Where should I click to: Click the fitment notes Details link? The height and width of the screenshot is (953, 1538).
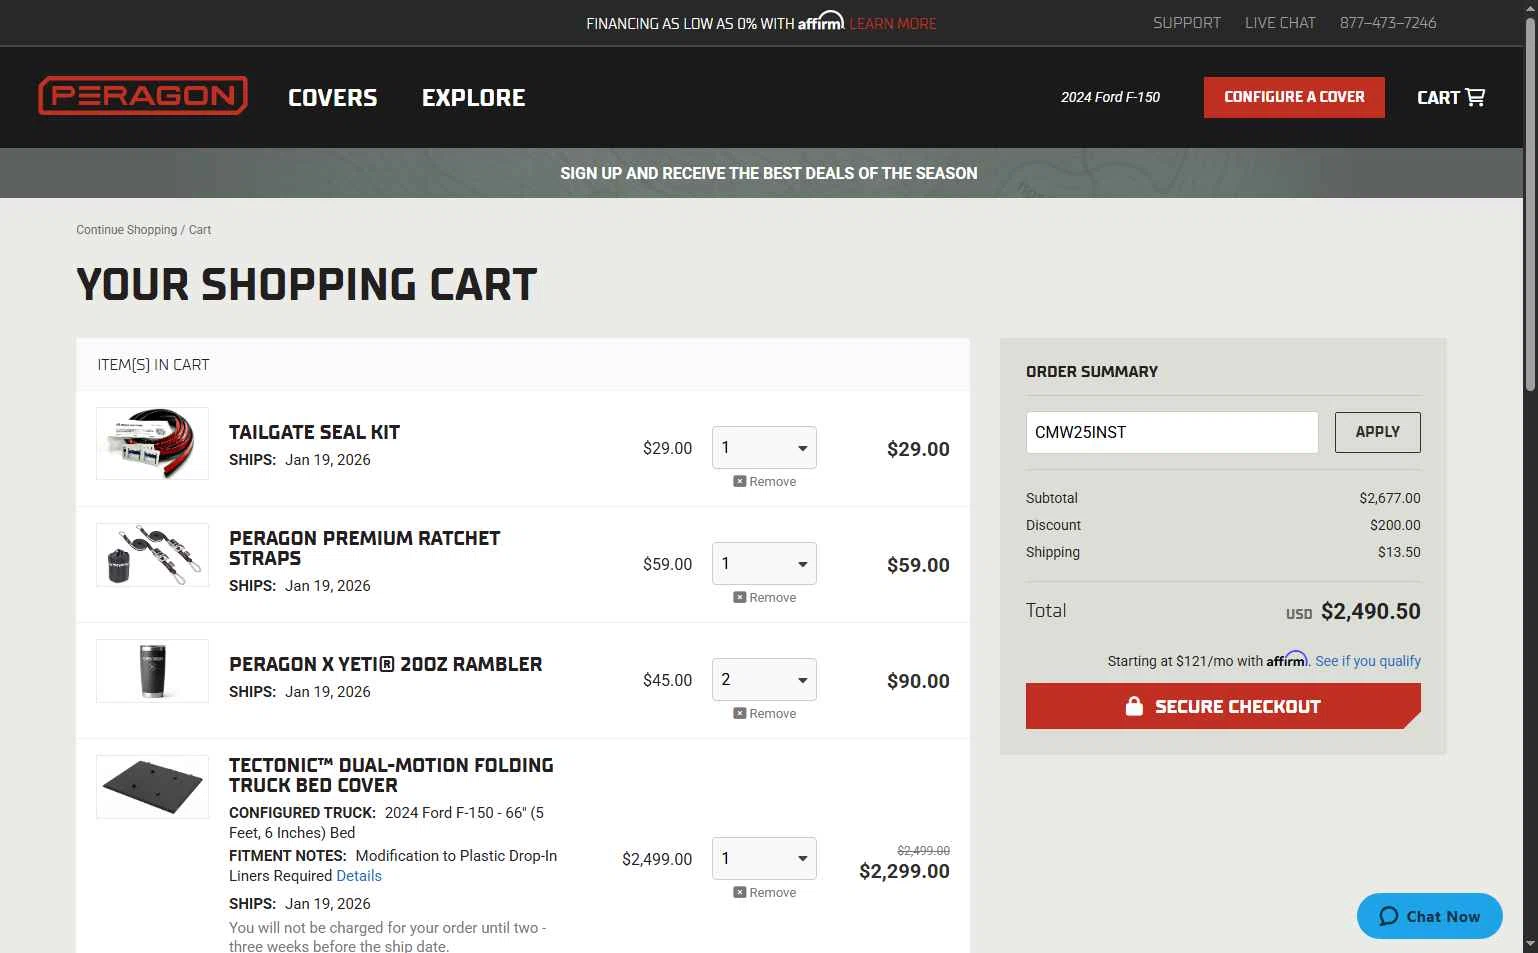pos(359,876)
